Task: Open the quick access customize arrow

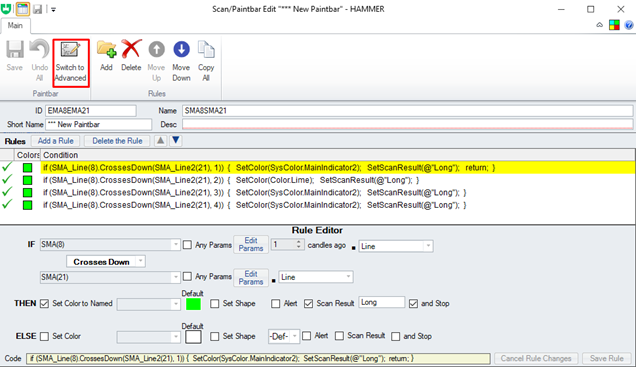Action: coord(54,9)
